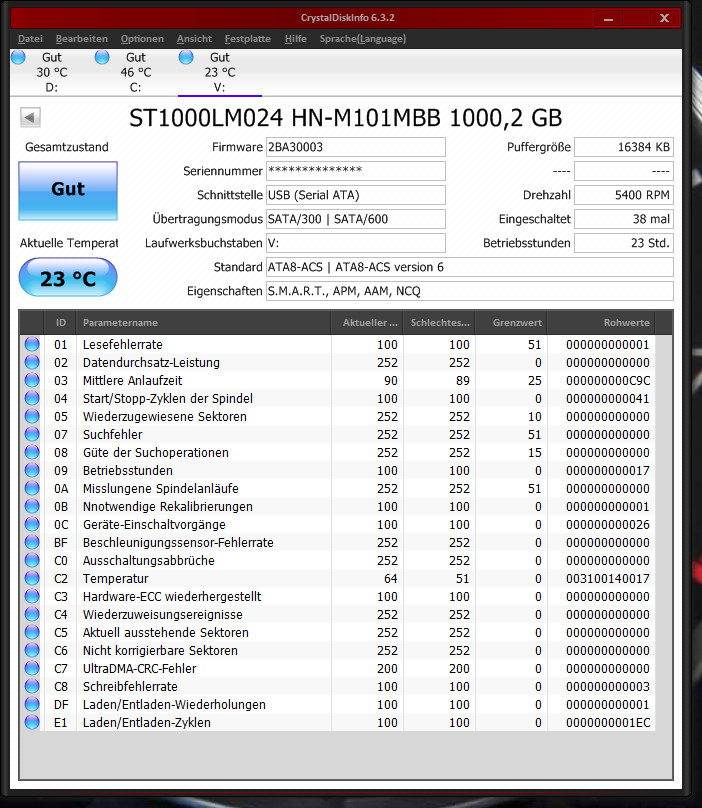Viewport: 702px width, 808px height.
Task: Click the Aktueller column header
Action: pyautogui.click(x=367, y=323)
